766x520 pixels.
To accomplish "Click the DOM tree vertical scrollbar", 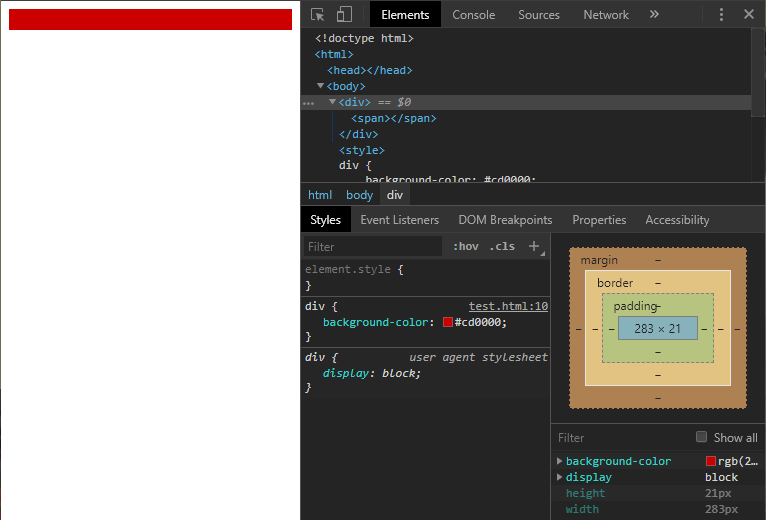I will pos(758,73).
